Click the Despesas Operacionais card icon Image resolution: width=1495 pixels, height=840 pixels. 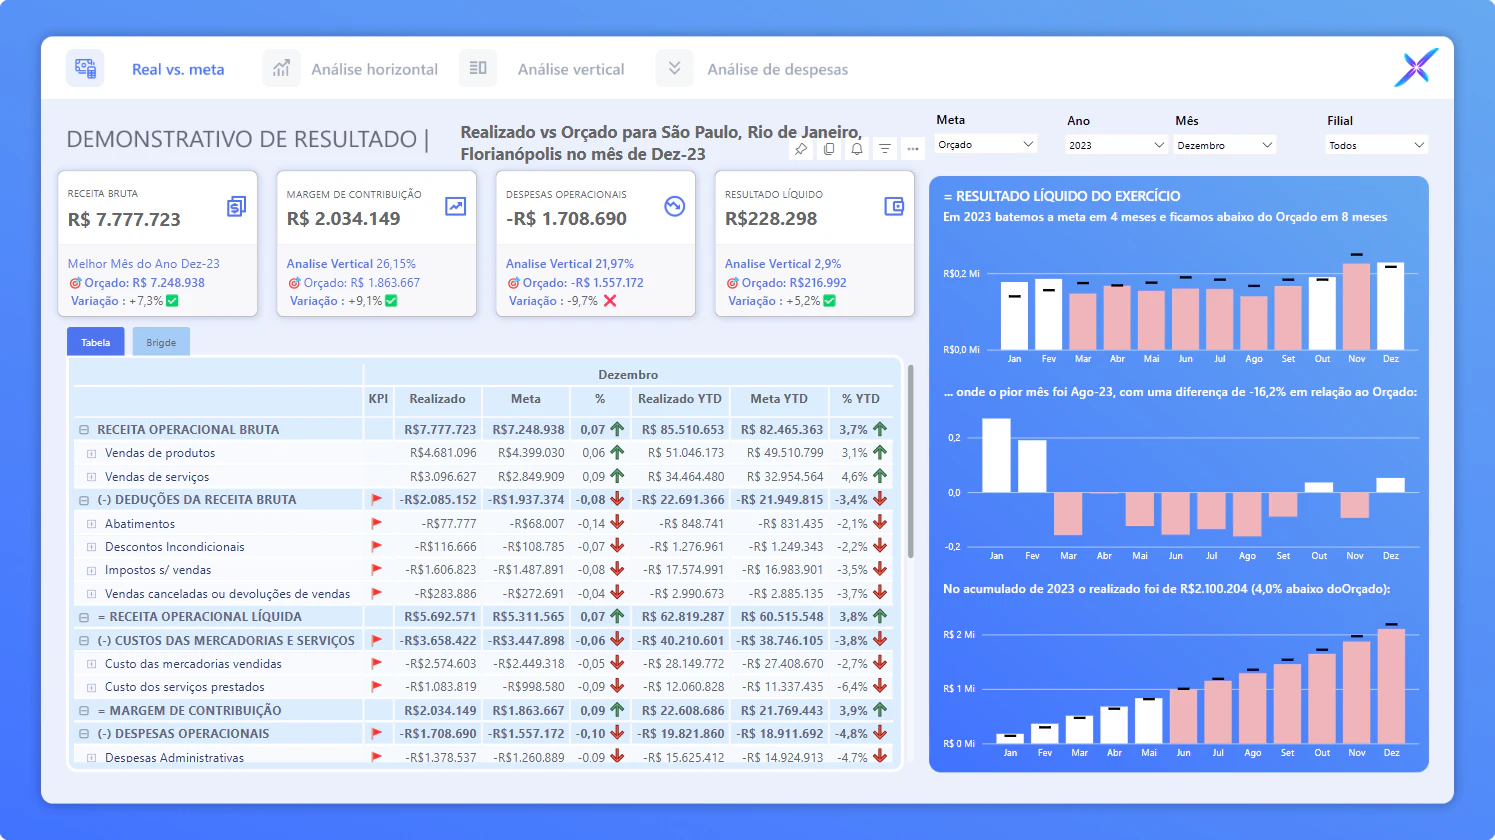click(674, 206)
